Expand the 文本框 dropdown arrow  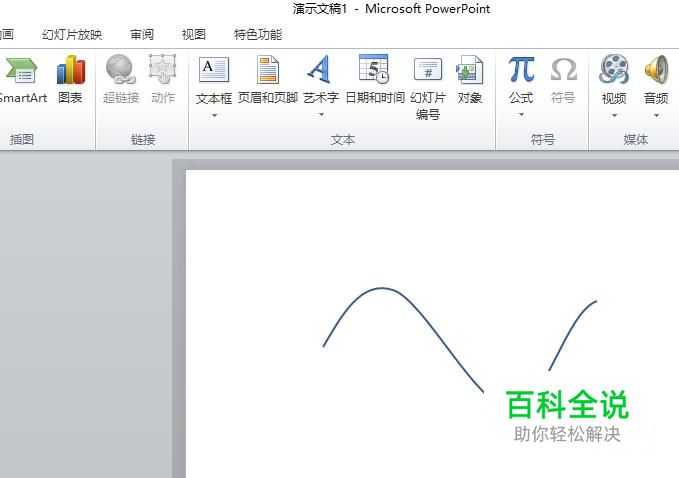pyautogui.click(x=214, y=116)
